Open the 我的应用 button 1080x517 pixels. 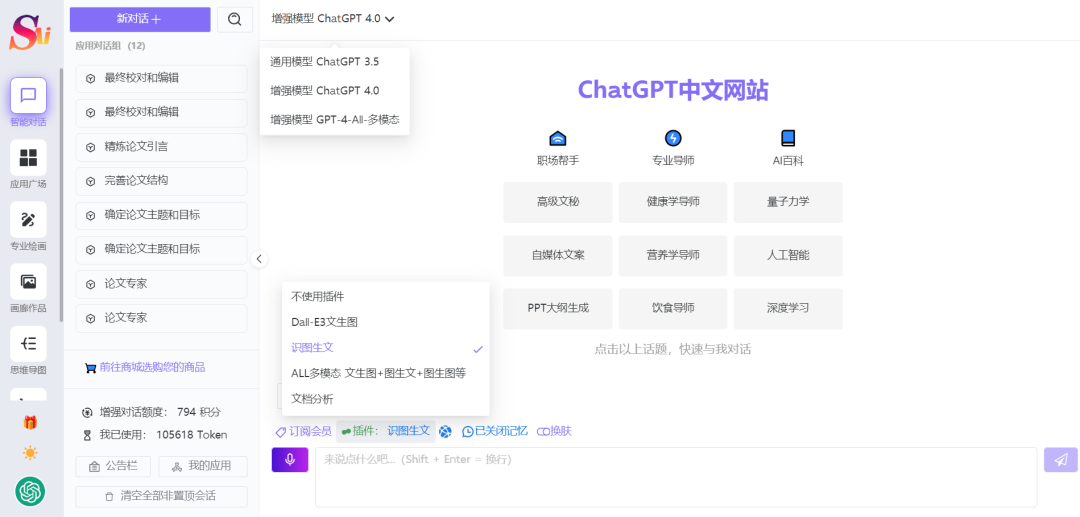pyautogui.click(x=202, y=466)
